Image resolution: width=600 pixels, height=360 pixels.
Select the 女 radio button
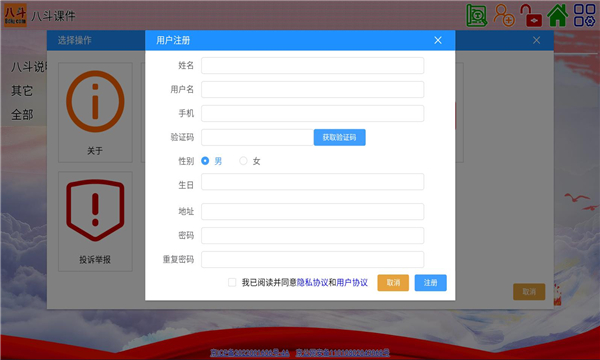coord(243,161)
